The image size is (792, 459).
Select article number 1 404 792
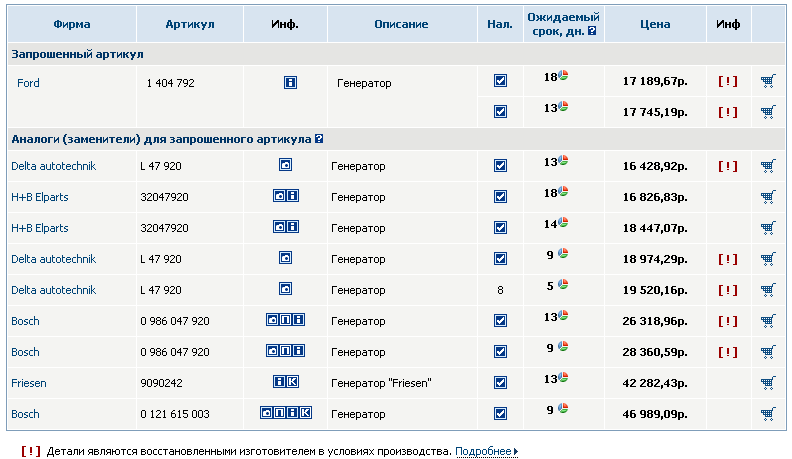171,83
